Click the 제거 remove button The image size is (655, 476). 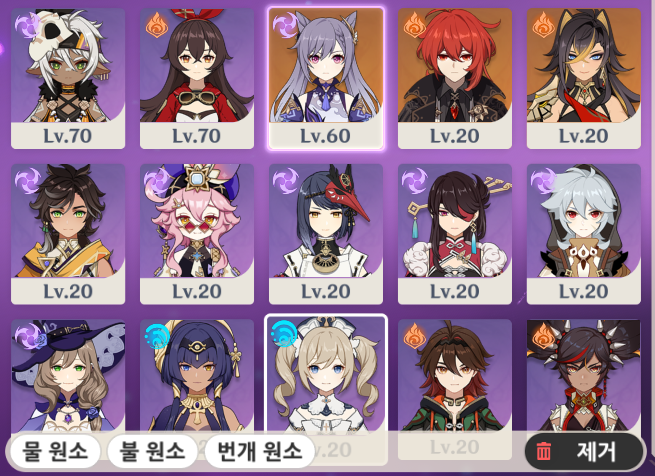coord(584,452)
